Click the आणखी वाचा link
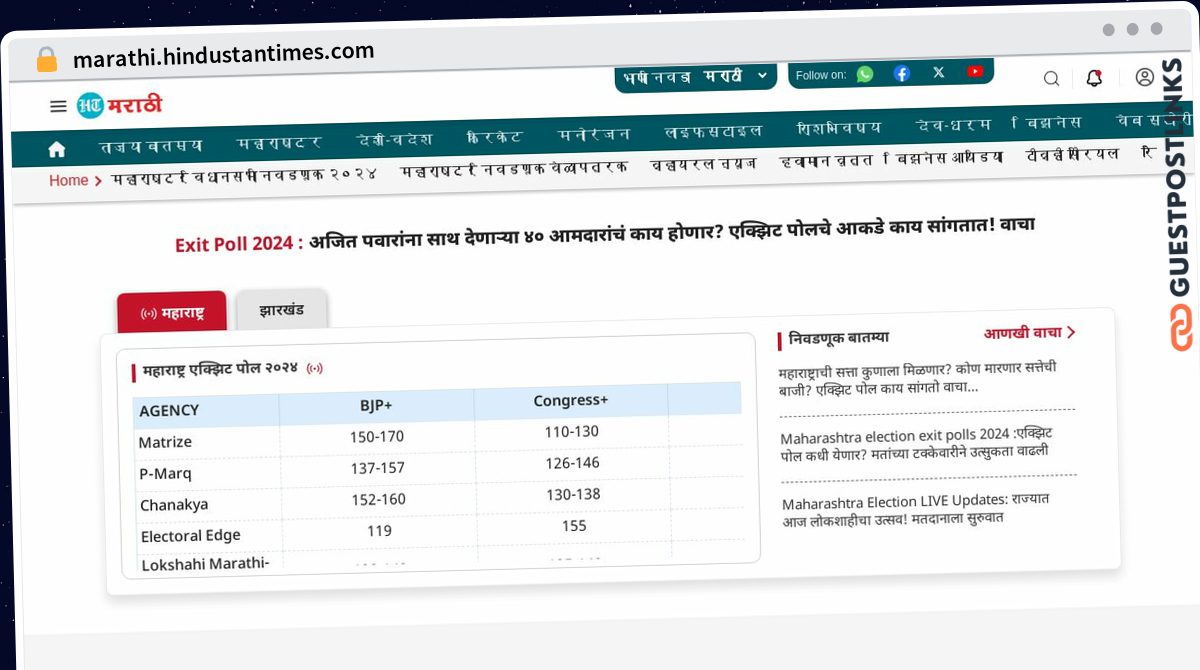 pos(1029,333)
